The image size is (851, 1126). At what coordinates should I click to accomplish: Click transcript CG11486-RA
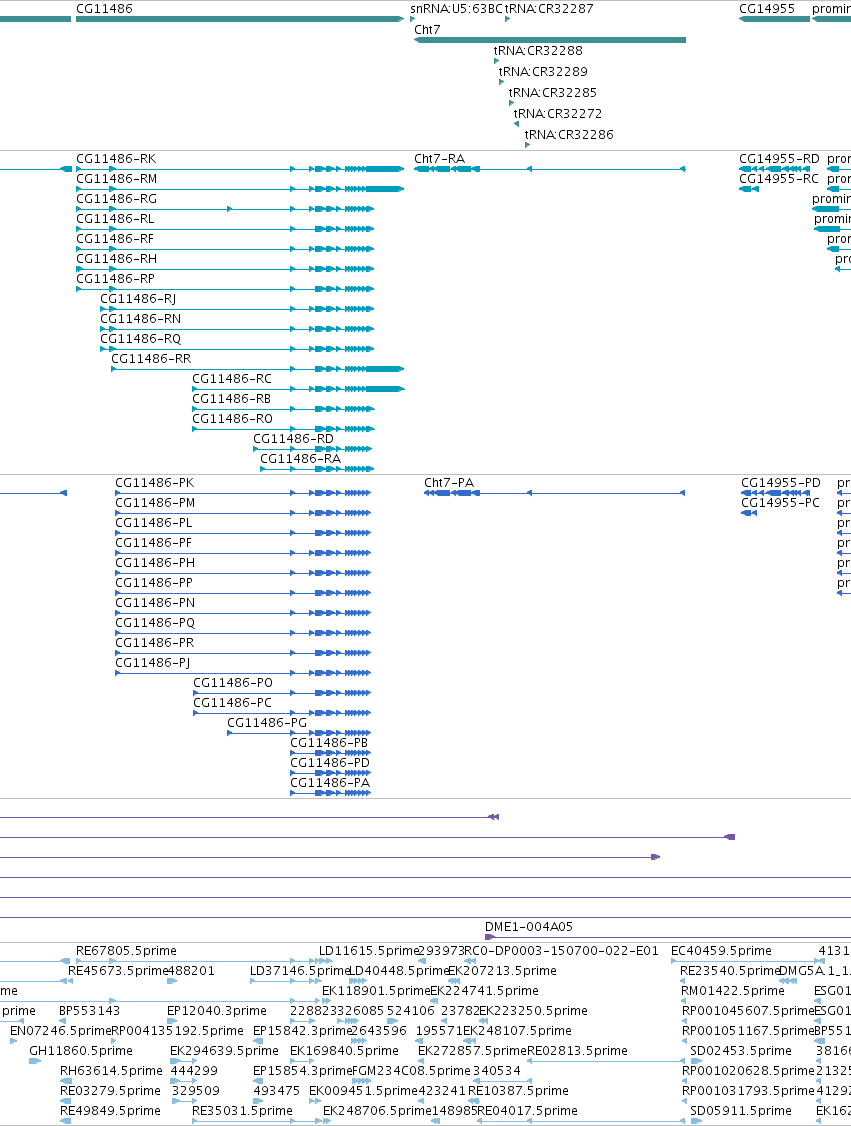point(300,460)
